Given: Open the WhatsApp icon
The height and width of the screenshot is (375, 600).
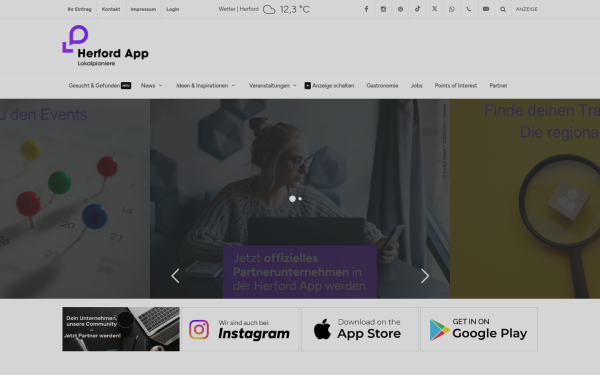Looking at the screenshot, I should 452,9.
